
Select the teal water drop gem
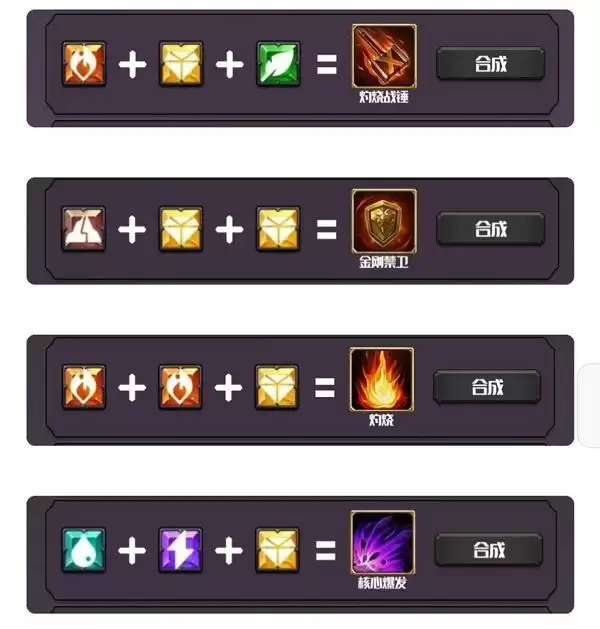coord(84,550)
